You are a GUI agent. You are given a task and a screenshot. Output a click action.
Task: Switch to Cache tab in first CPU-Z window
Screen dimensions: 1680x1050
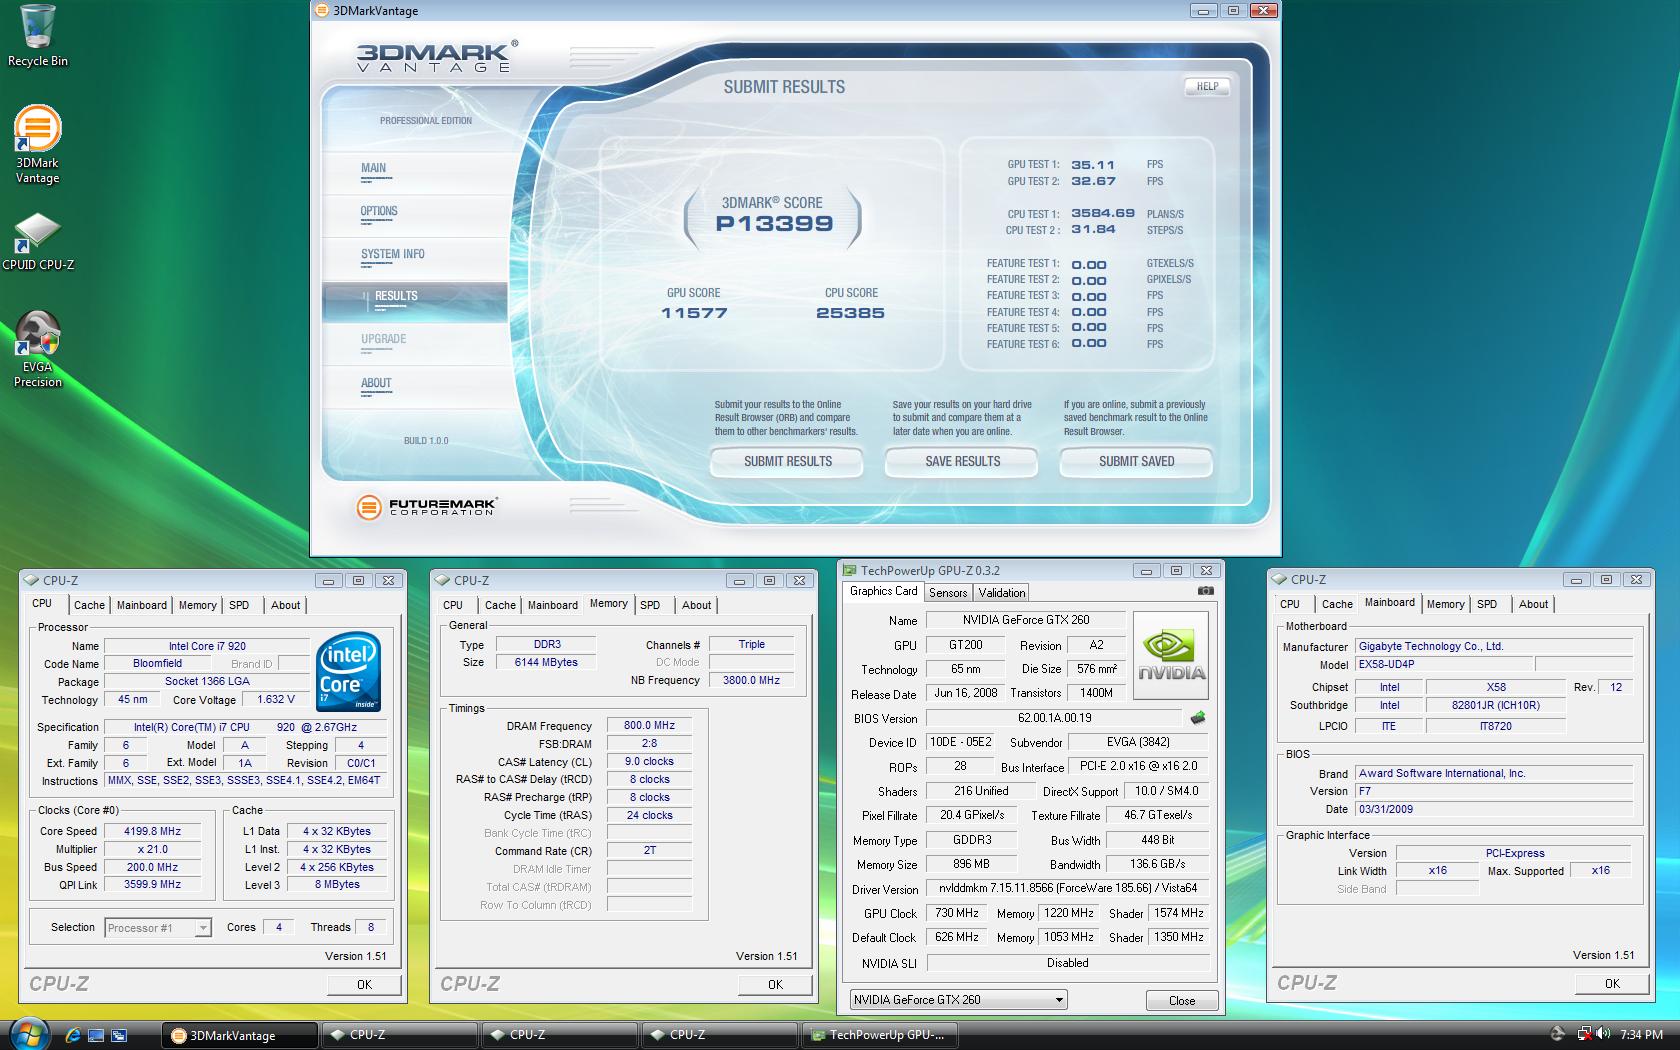[x=89, y=605]
